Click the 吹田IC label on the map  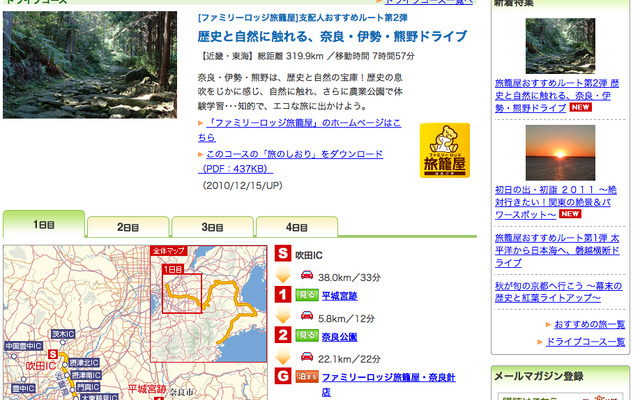(x=40, y=366)
